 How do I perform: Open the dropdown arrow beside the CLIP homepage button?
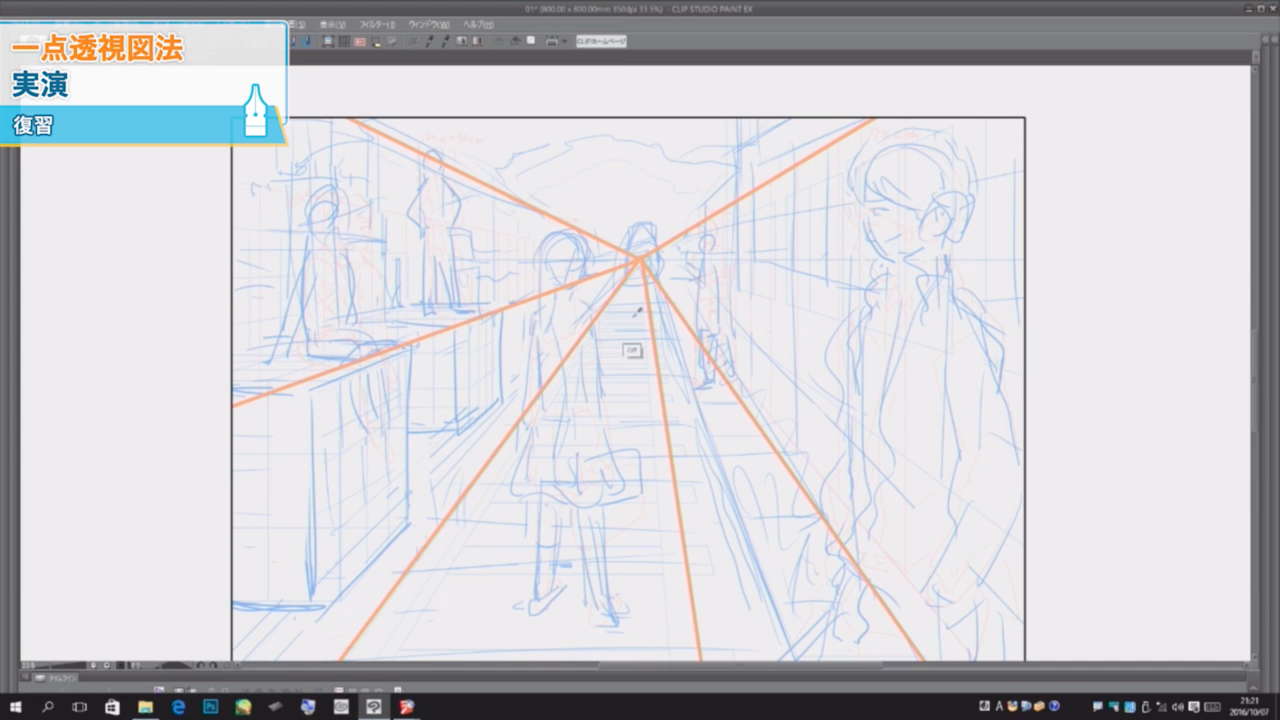pyautogui.click(x=565, y=41)
